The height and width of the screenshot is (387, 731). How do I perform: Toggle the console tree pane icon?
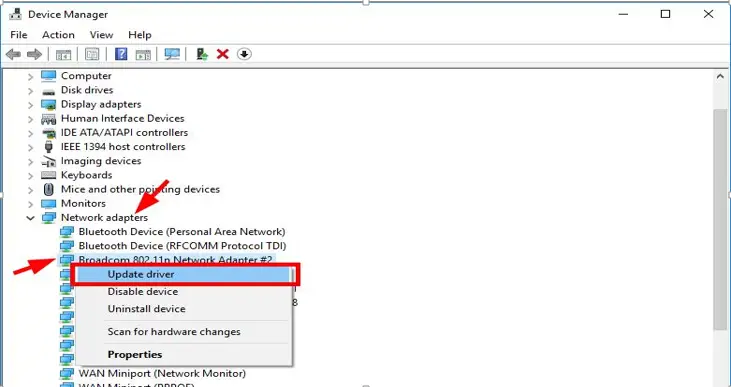pyautogui.click(x=63, y=55)
